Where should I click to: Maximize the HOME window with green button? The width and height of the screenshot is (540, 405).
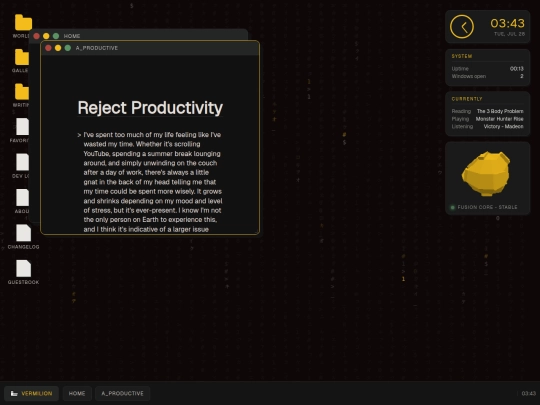click(x=56, y=36)
